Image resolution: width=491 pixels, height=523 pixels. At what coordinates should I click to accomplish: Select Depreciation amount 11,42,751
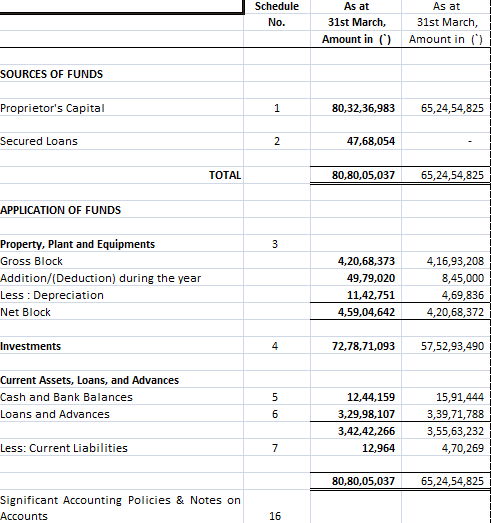[x=356, y=295]
